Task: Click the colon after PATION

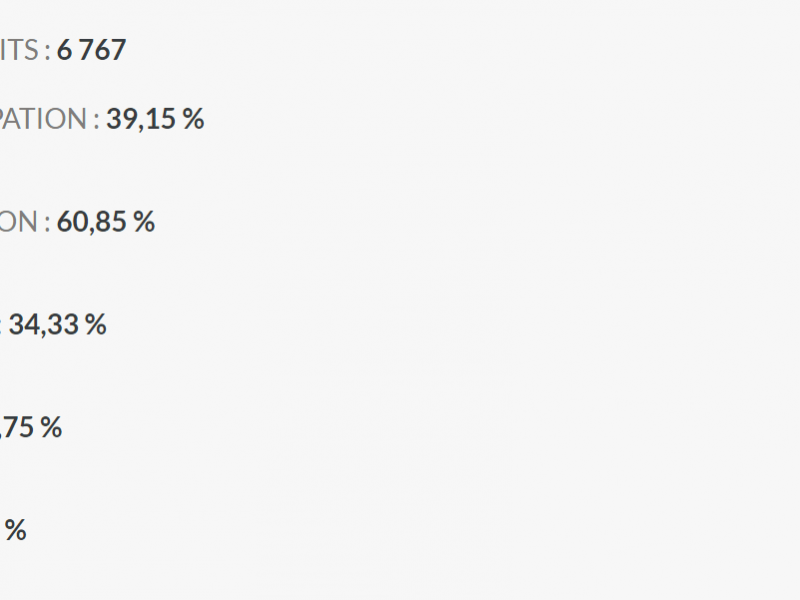Action: 96,122
